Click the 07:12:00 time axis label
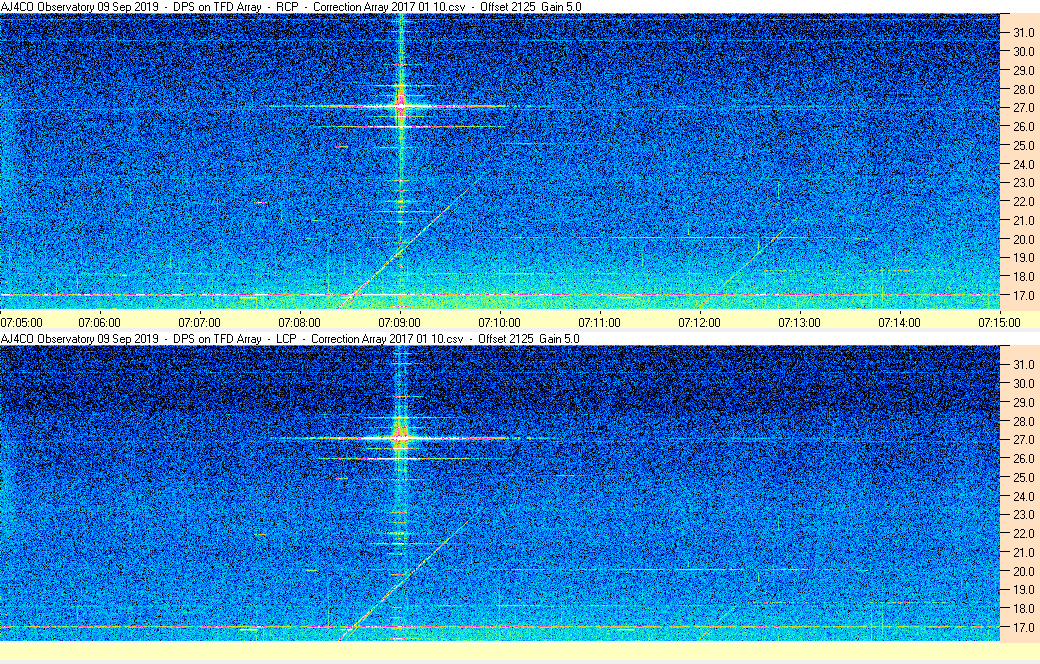The width and height of the screenshot is (1040, 664). (699, 323)
